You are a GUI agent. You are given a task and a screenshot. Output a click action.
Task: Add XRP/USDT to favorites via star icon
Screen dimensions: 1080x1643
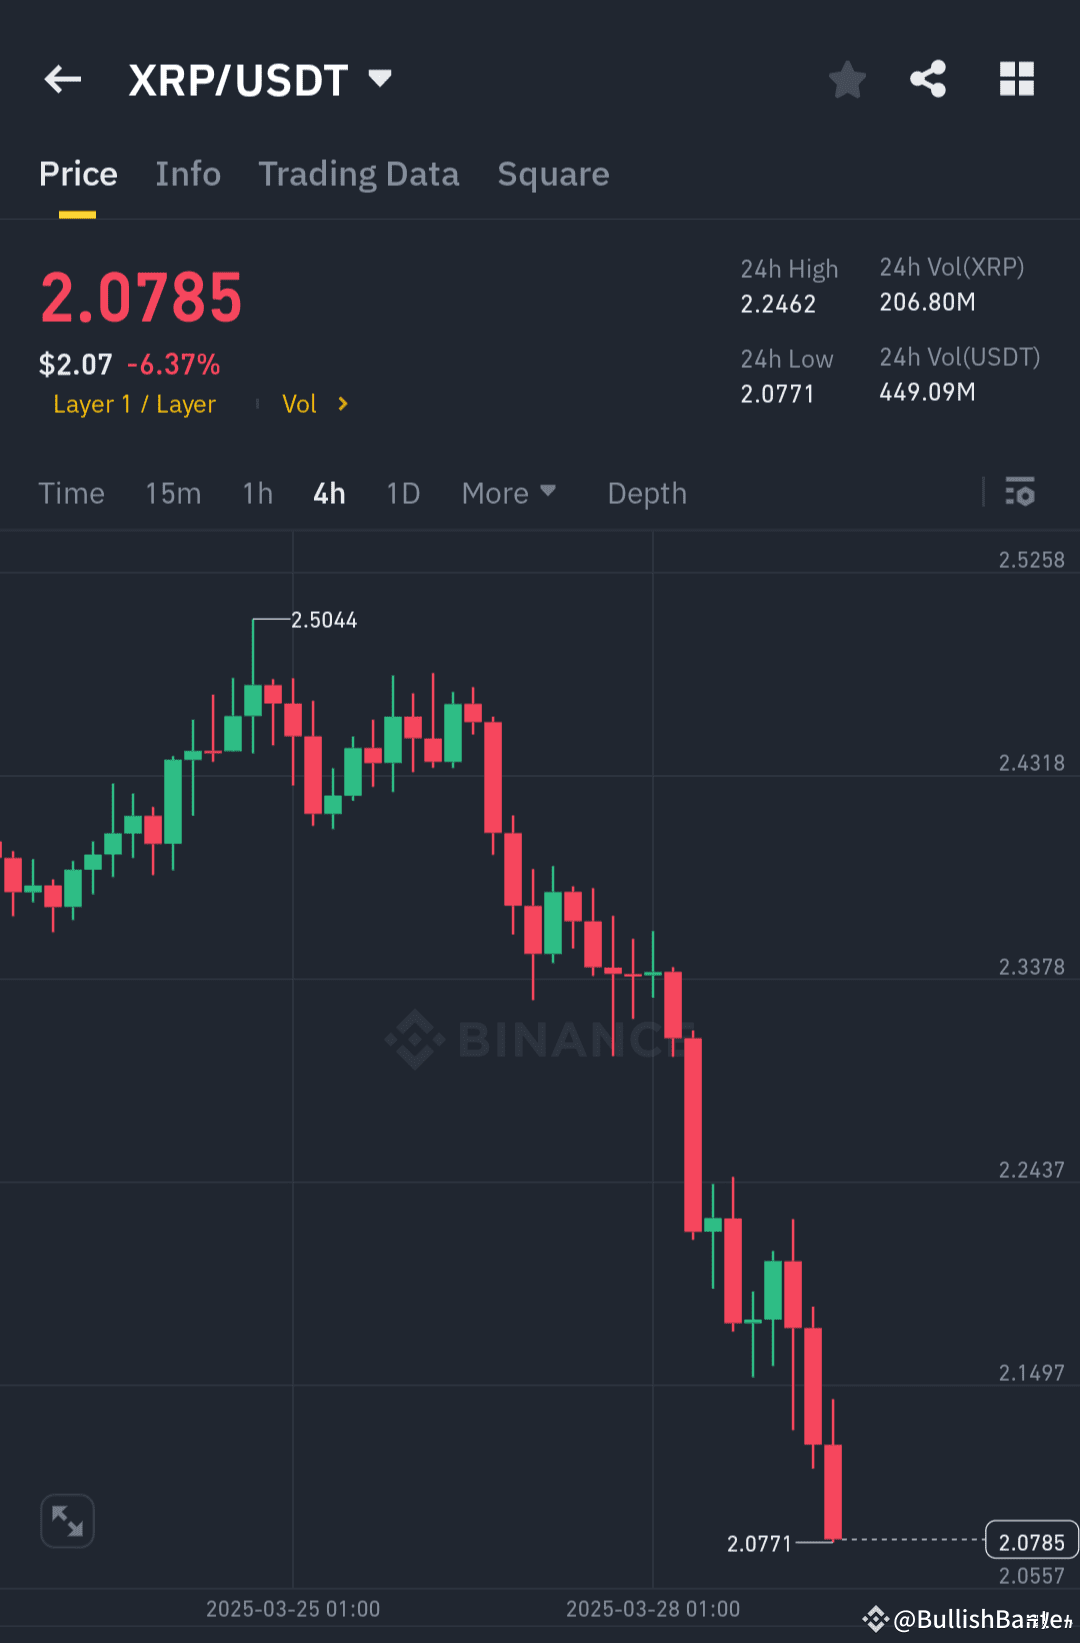click(x=847, y=79)
